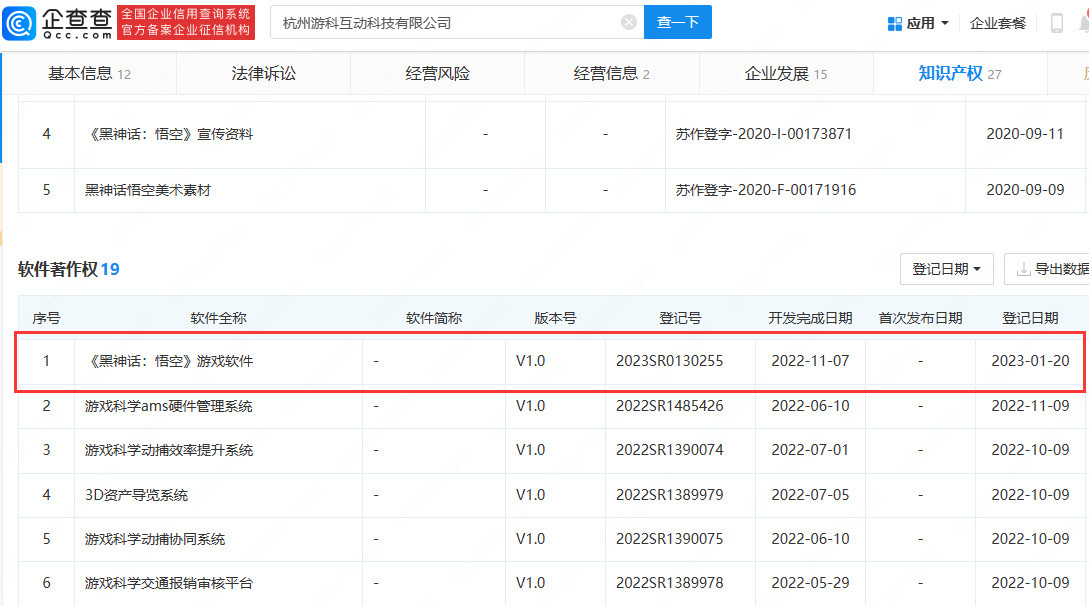The image size is (1089, 606).
Task: Open the 法律诉讼 tab
Action: [263, 73]
